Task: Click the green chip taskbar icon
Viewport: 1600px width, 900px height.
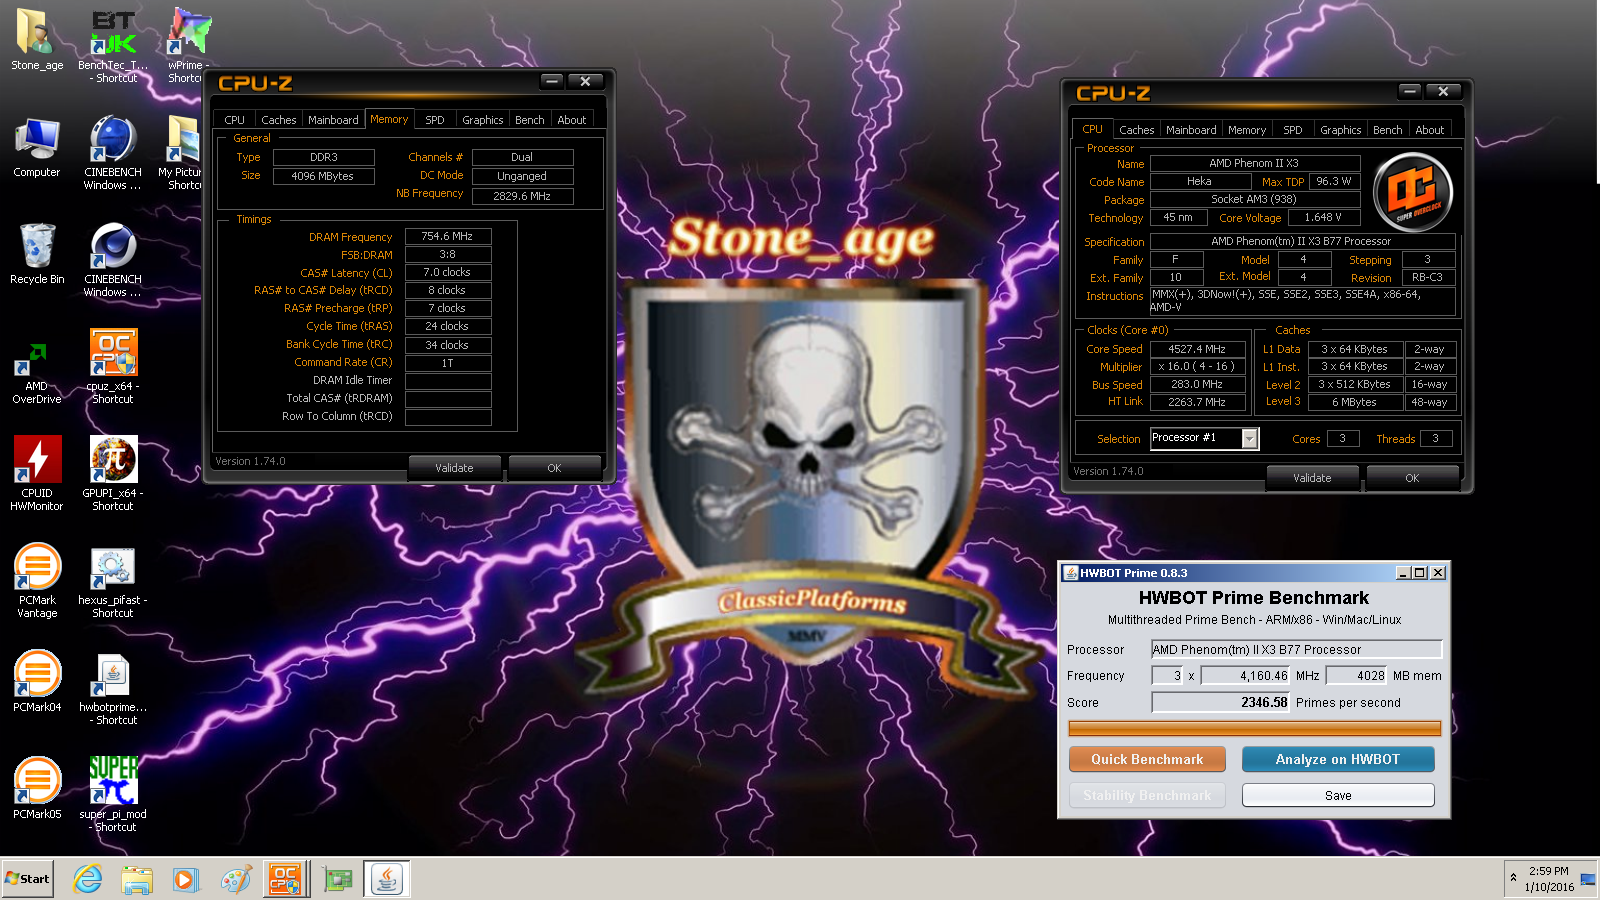Action: 338,879
